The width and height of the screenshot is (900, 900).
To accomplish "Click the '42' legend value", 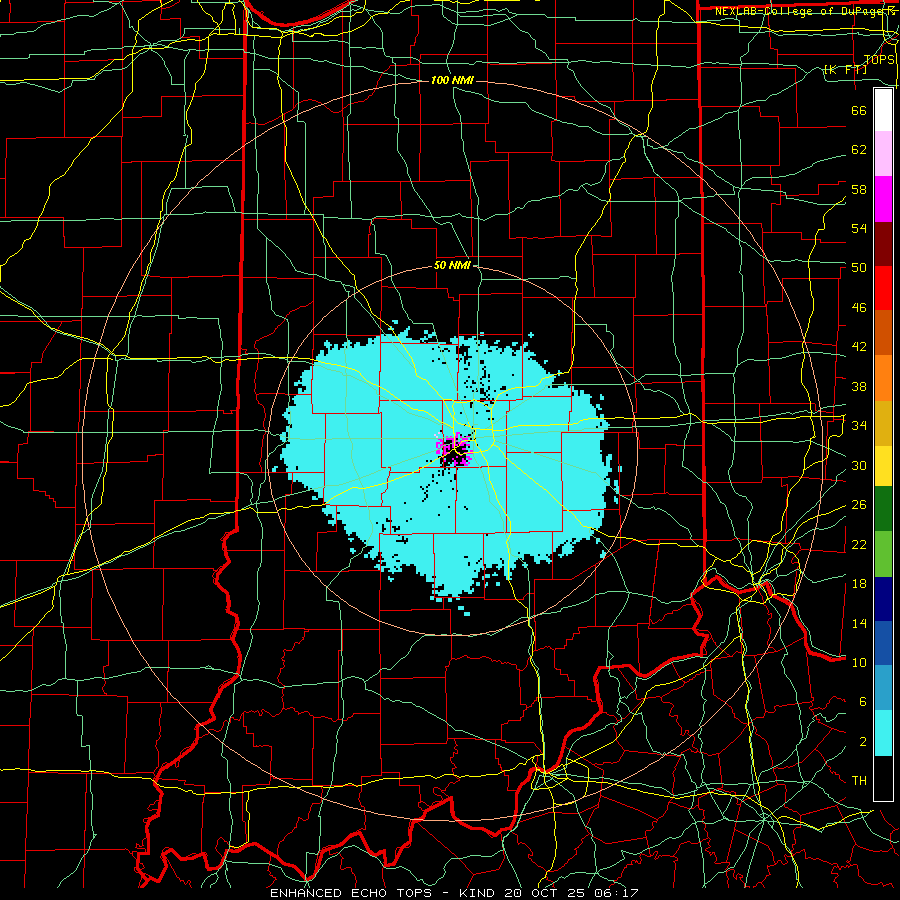I will (x=859, y=347).
